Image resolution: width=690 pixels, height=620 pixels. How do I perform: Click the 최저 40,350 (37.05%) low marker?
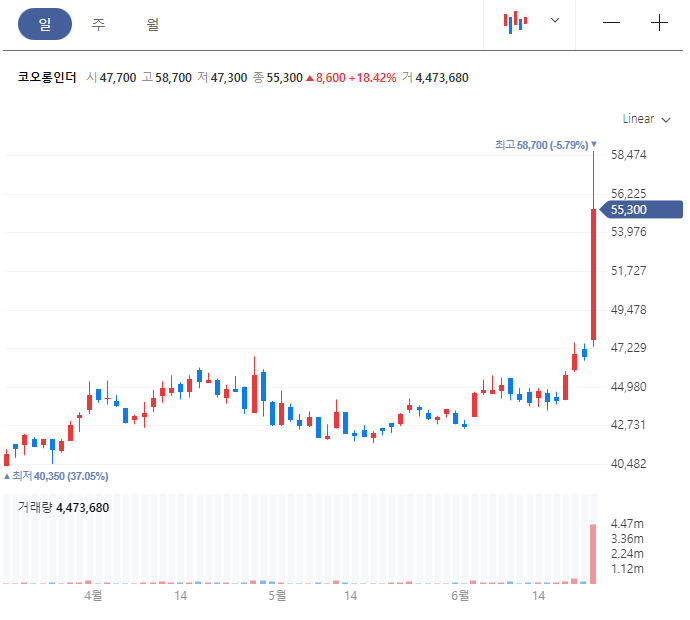[x=56, y=476]
